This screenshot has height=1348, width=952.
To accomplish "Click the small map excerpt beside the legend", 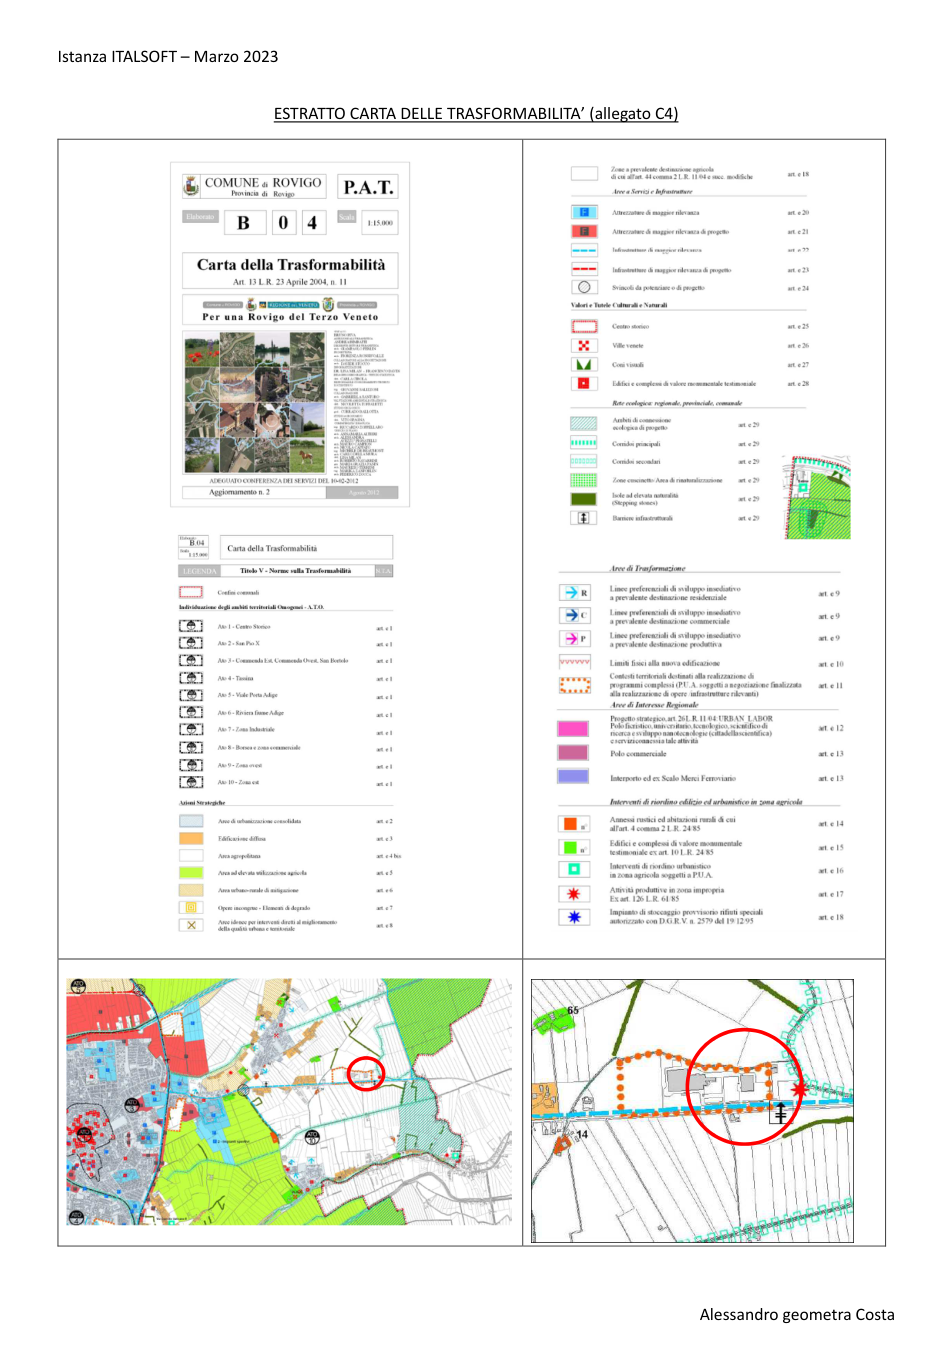I will tap(818, 497).
